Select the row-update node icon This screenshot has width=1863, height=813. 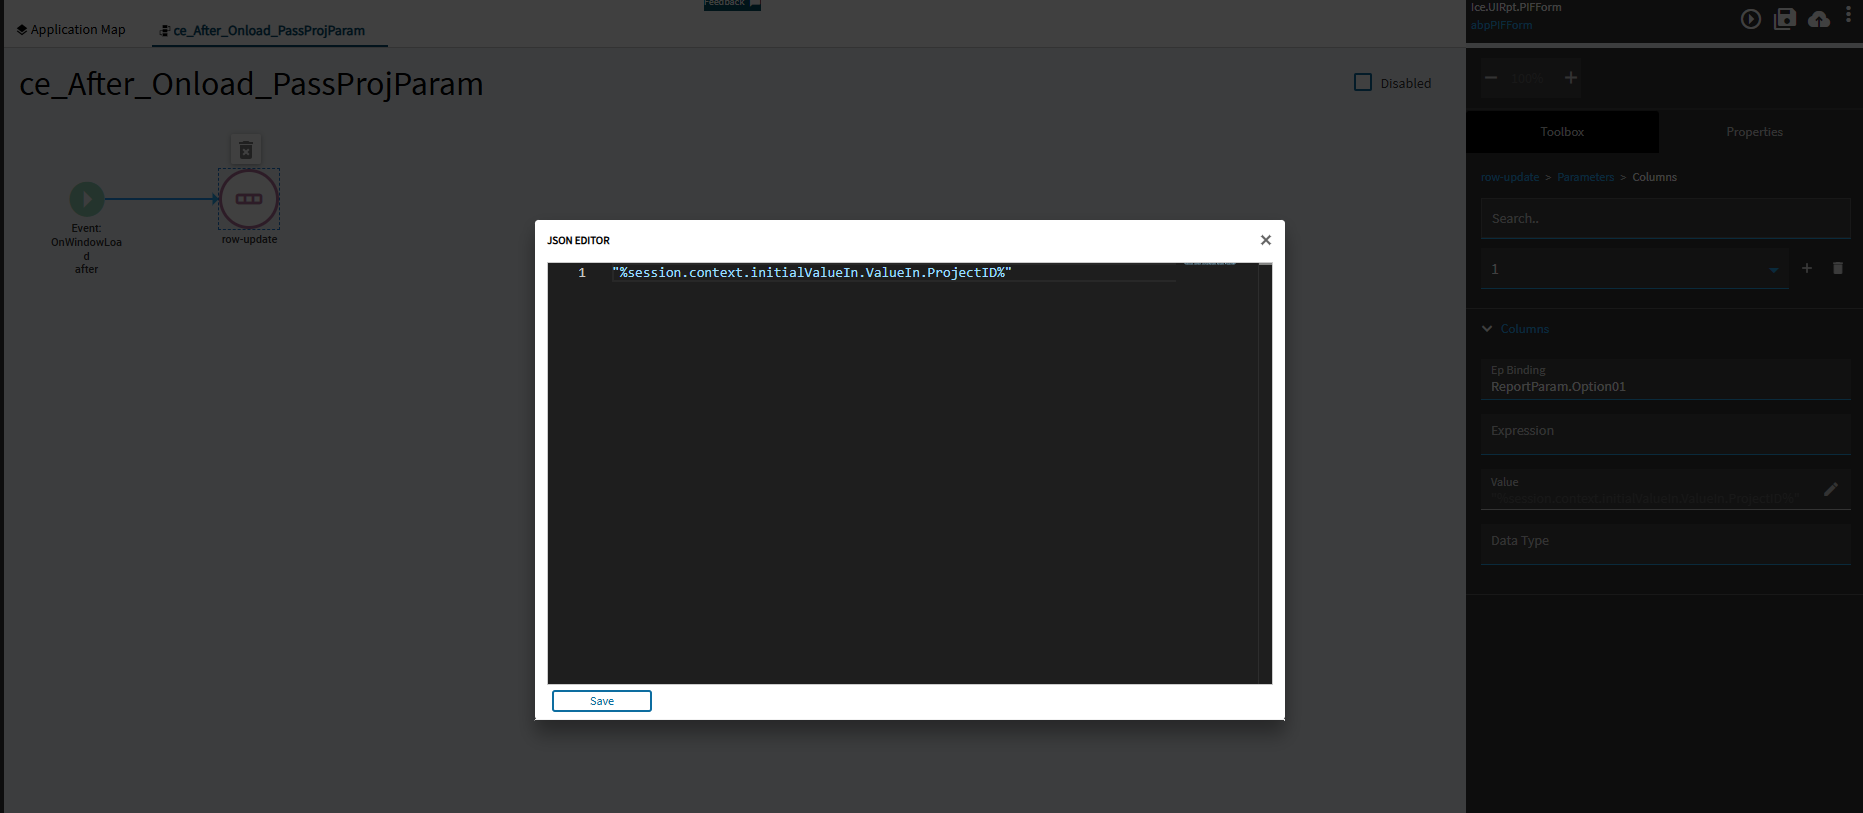click(249, 199)
